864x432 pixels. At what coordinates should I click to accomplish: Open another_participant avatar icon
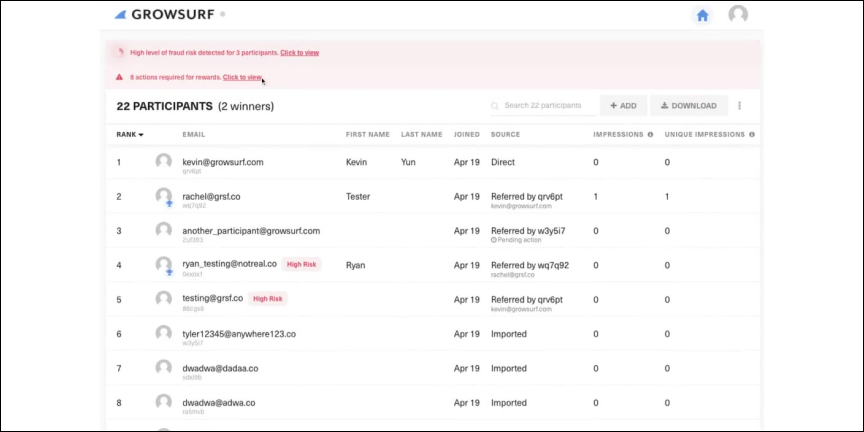163,230
